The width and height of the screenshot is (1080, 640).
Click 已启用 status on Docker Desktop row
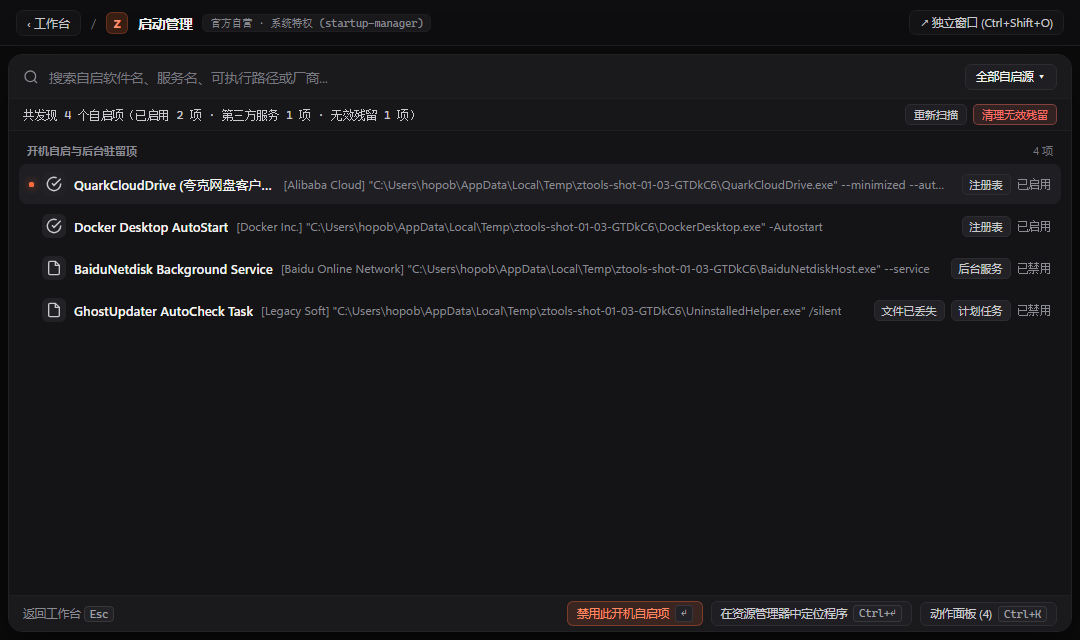pyautogui.click(x=1034, y=227)
